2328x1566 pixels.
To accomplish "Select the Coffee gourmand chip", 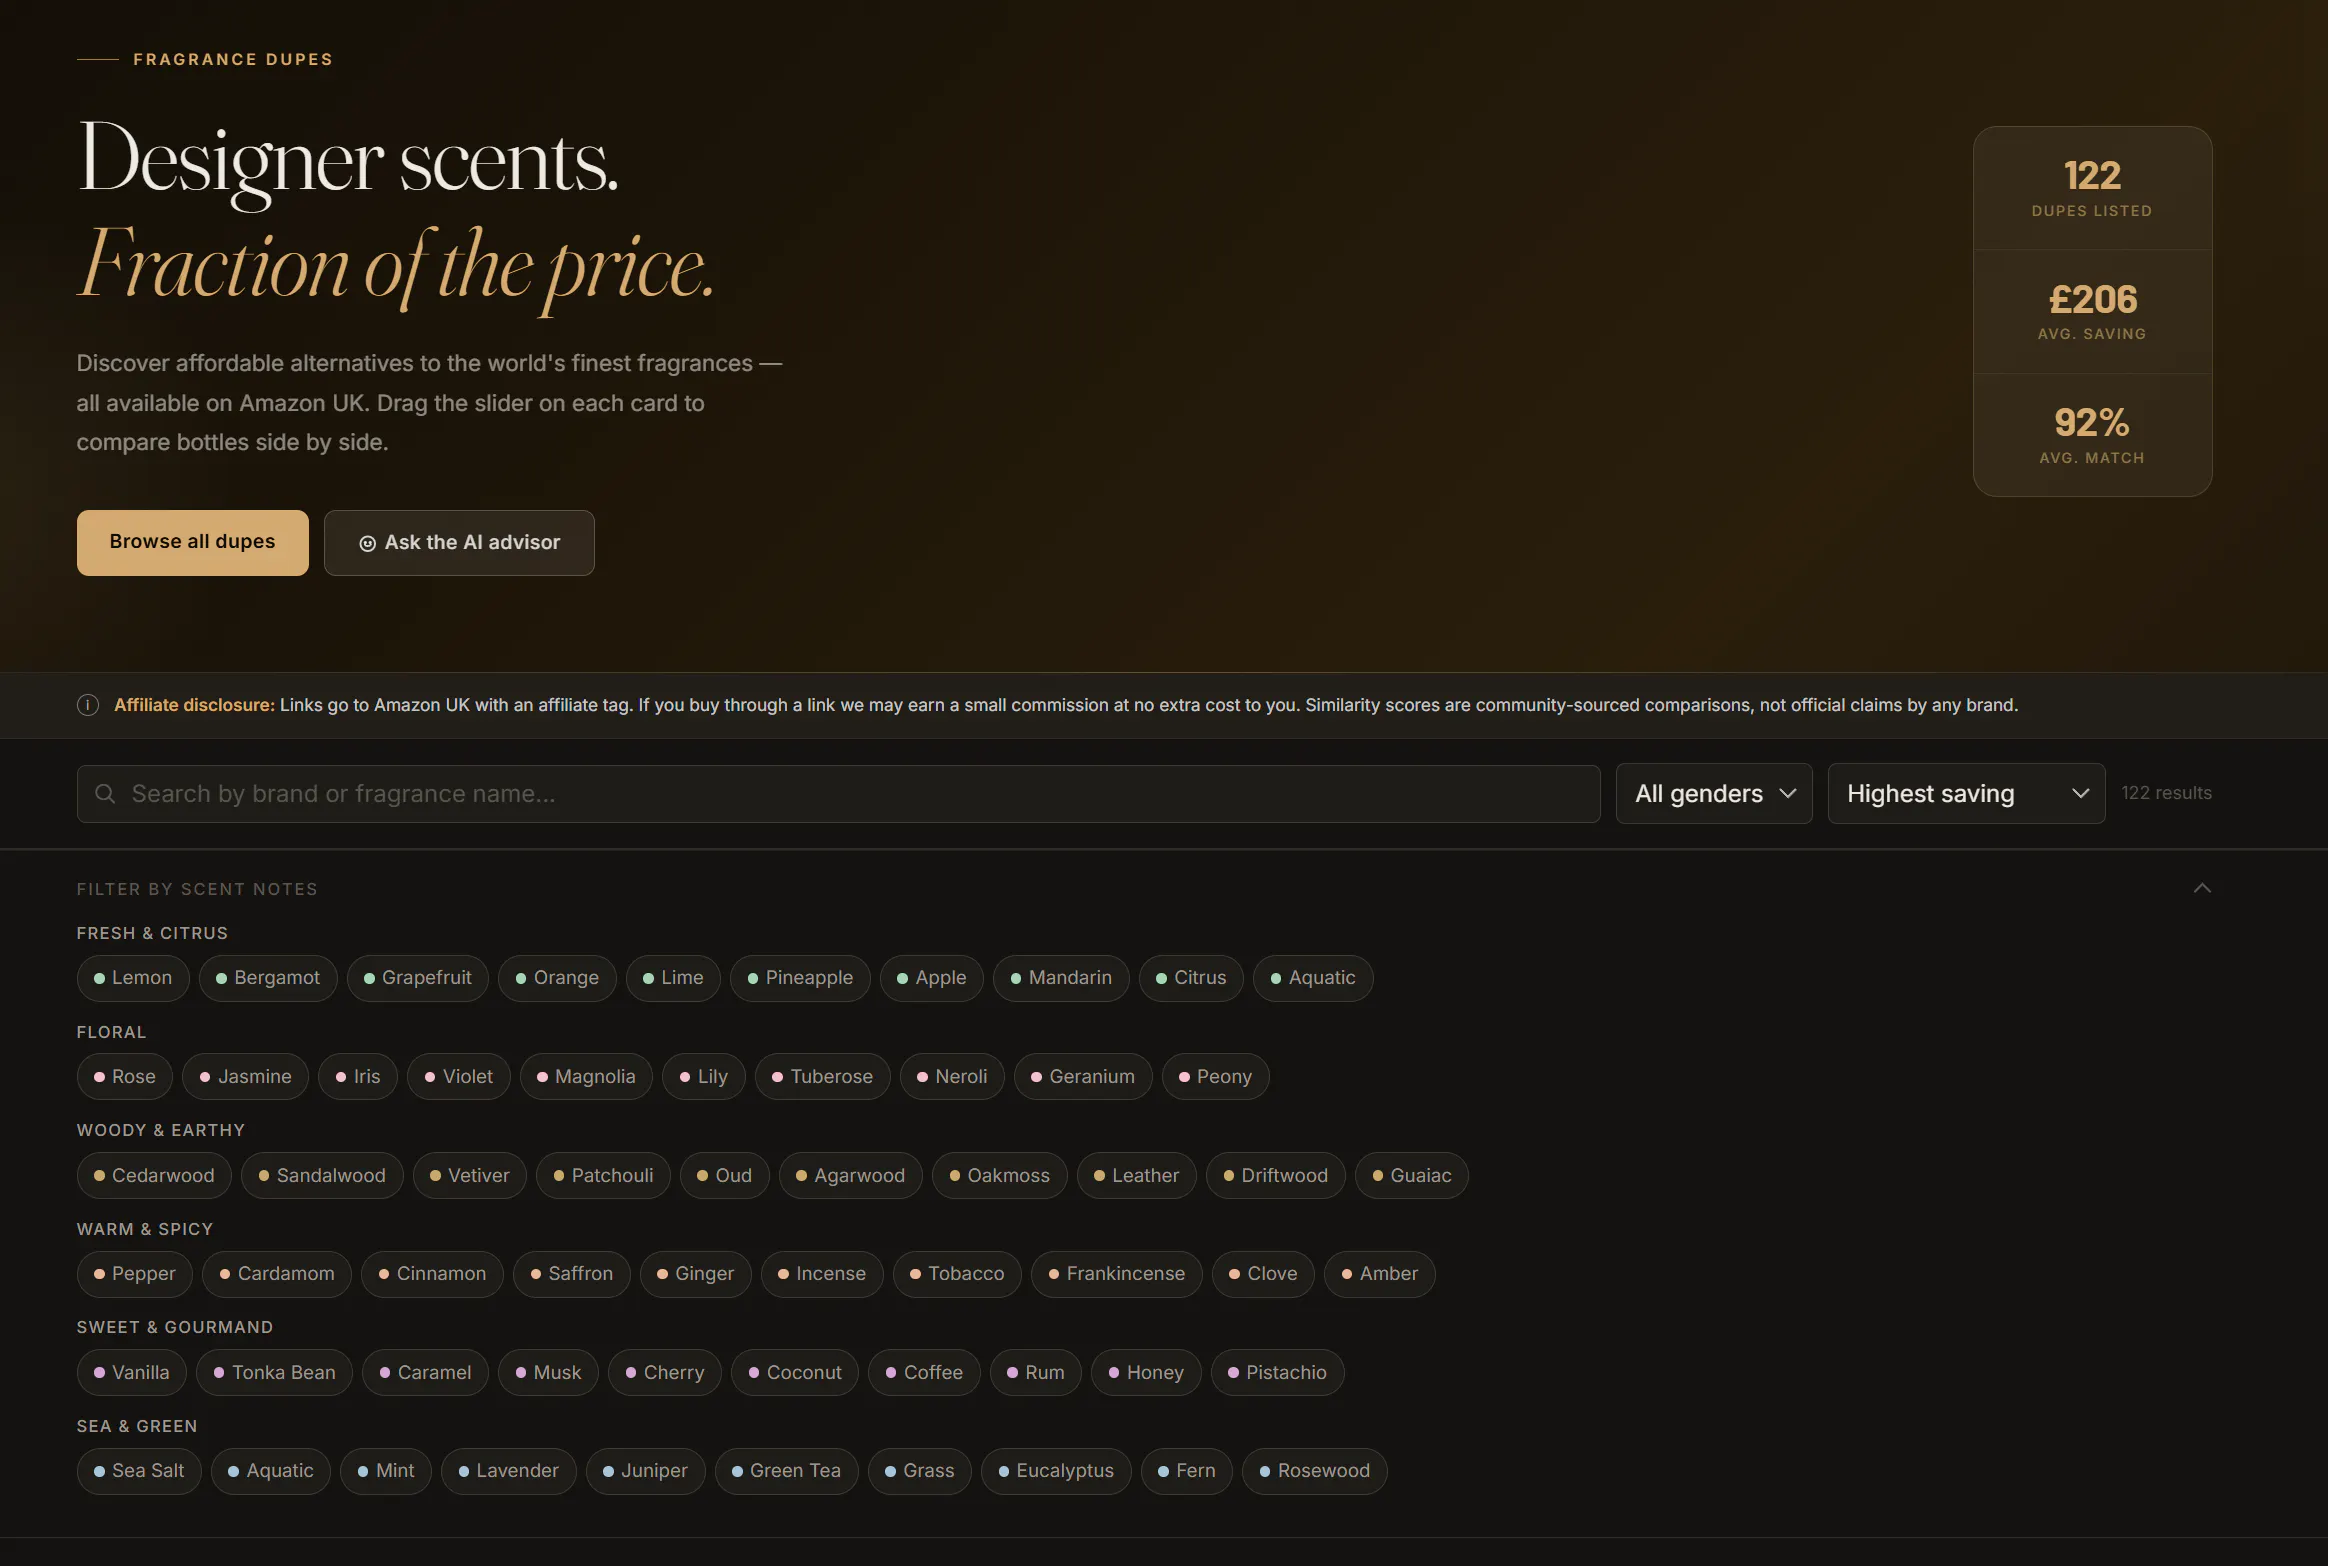I will 924,1373.
